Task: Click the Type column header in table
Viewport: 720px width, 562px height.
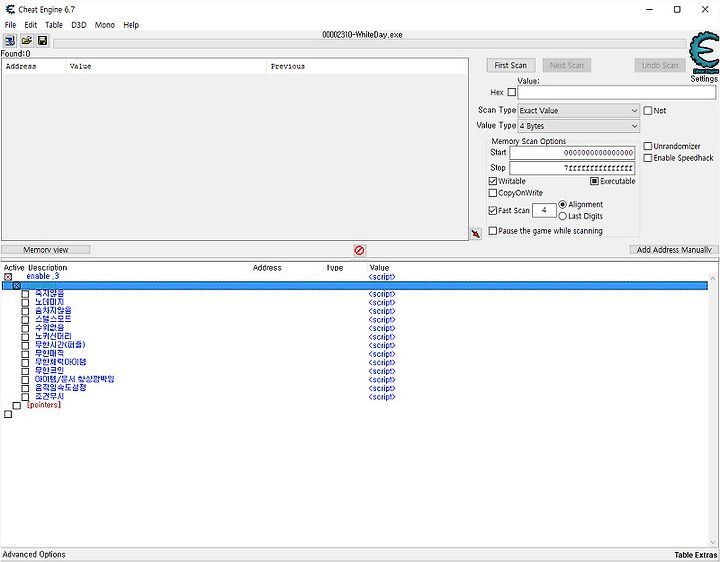Action: coord(335,268)
